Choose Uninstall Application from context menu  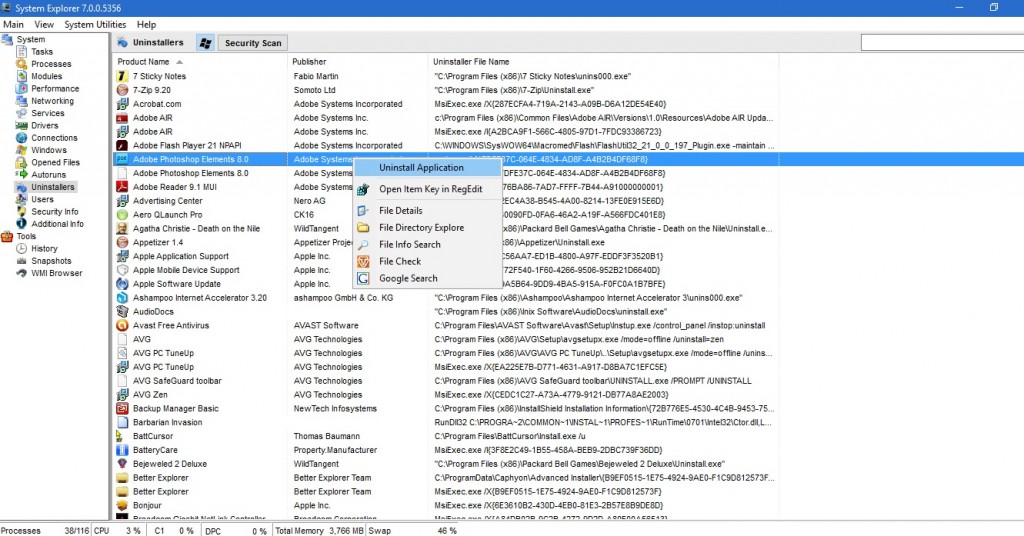[428, 168]
